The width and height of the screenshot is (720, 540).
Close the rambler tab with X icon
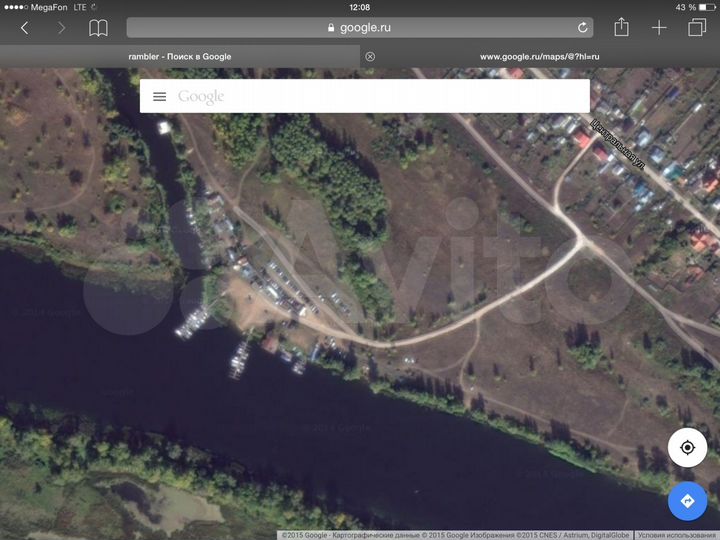coord(370,56)
